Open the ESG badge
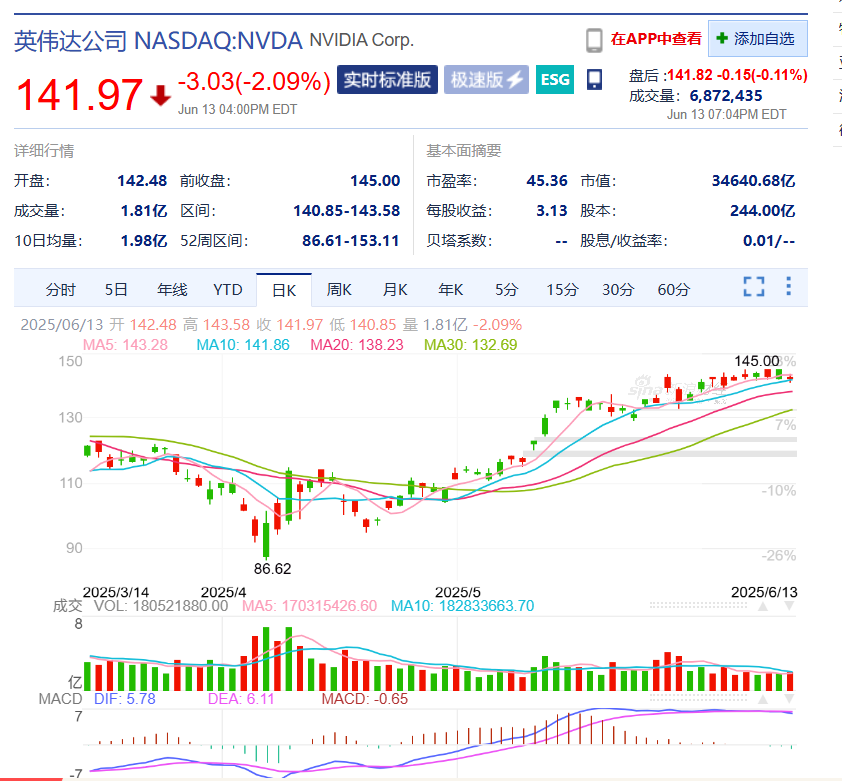Screen dimensions: 842x781 coord(555,79)
